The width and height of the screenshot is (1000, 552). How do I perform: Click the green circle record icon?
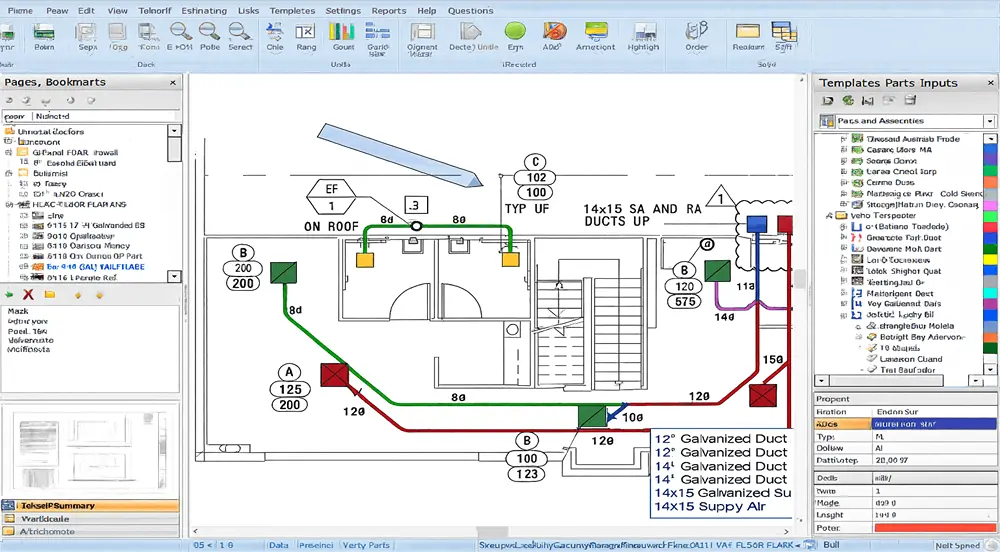point(515,31)
